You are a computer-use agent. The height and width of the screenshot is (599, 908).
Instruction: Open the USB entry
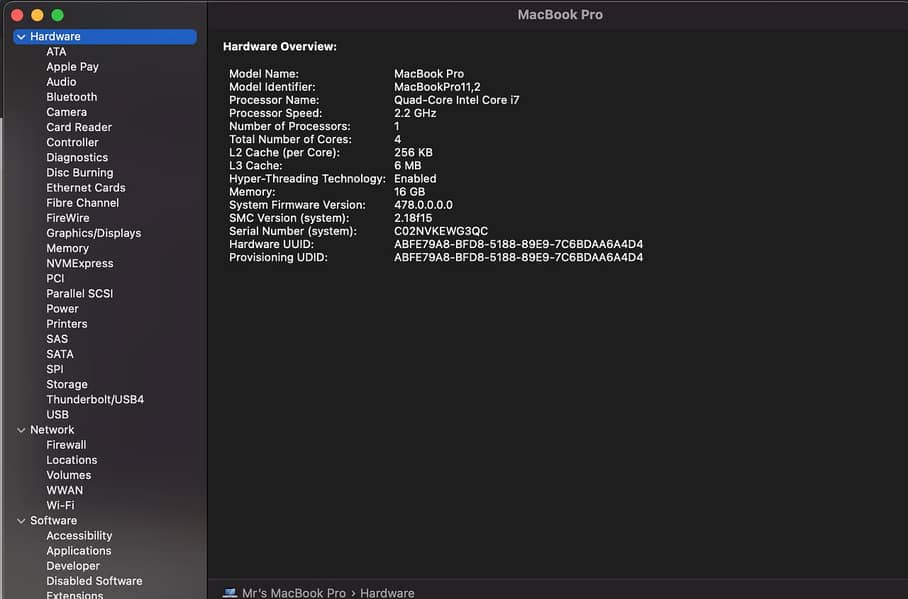pos(57,414)
